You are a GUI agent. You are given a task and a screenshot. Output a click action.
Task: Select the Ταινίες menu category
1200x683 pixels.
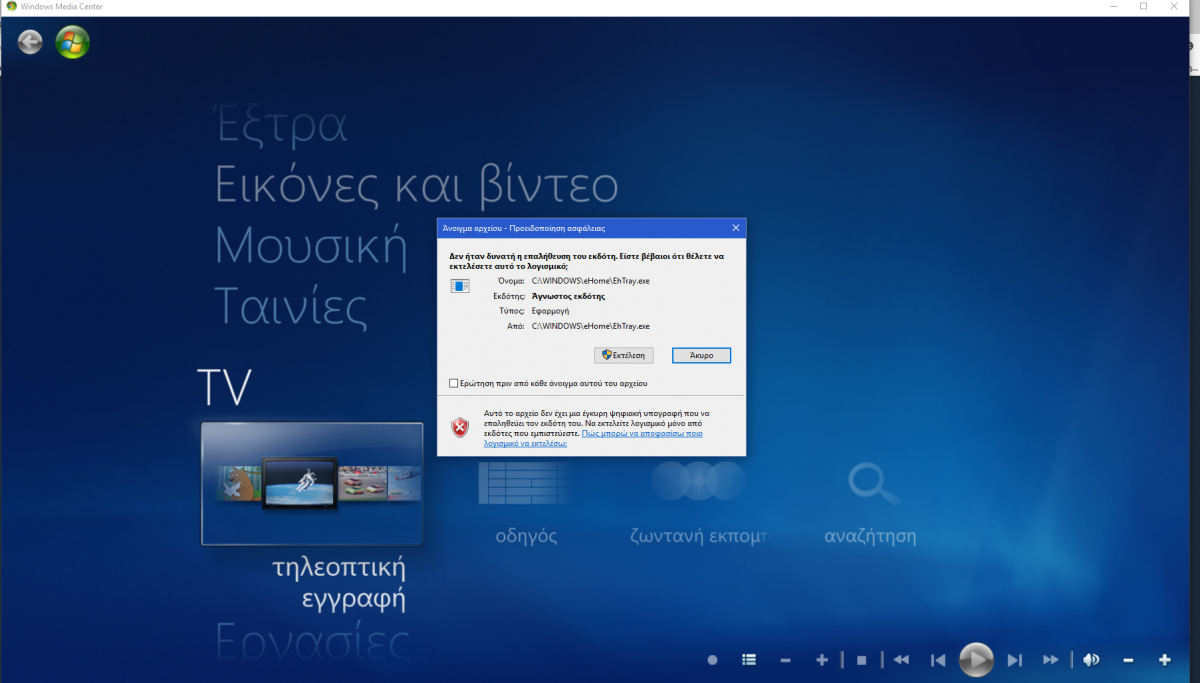(291, 306)
